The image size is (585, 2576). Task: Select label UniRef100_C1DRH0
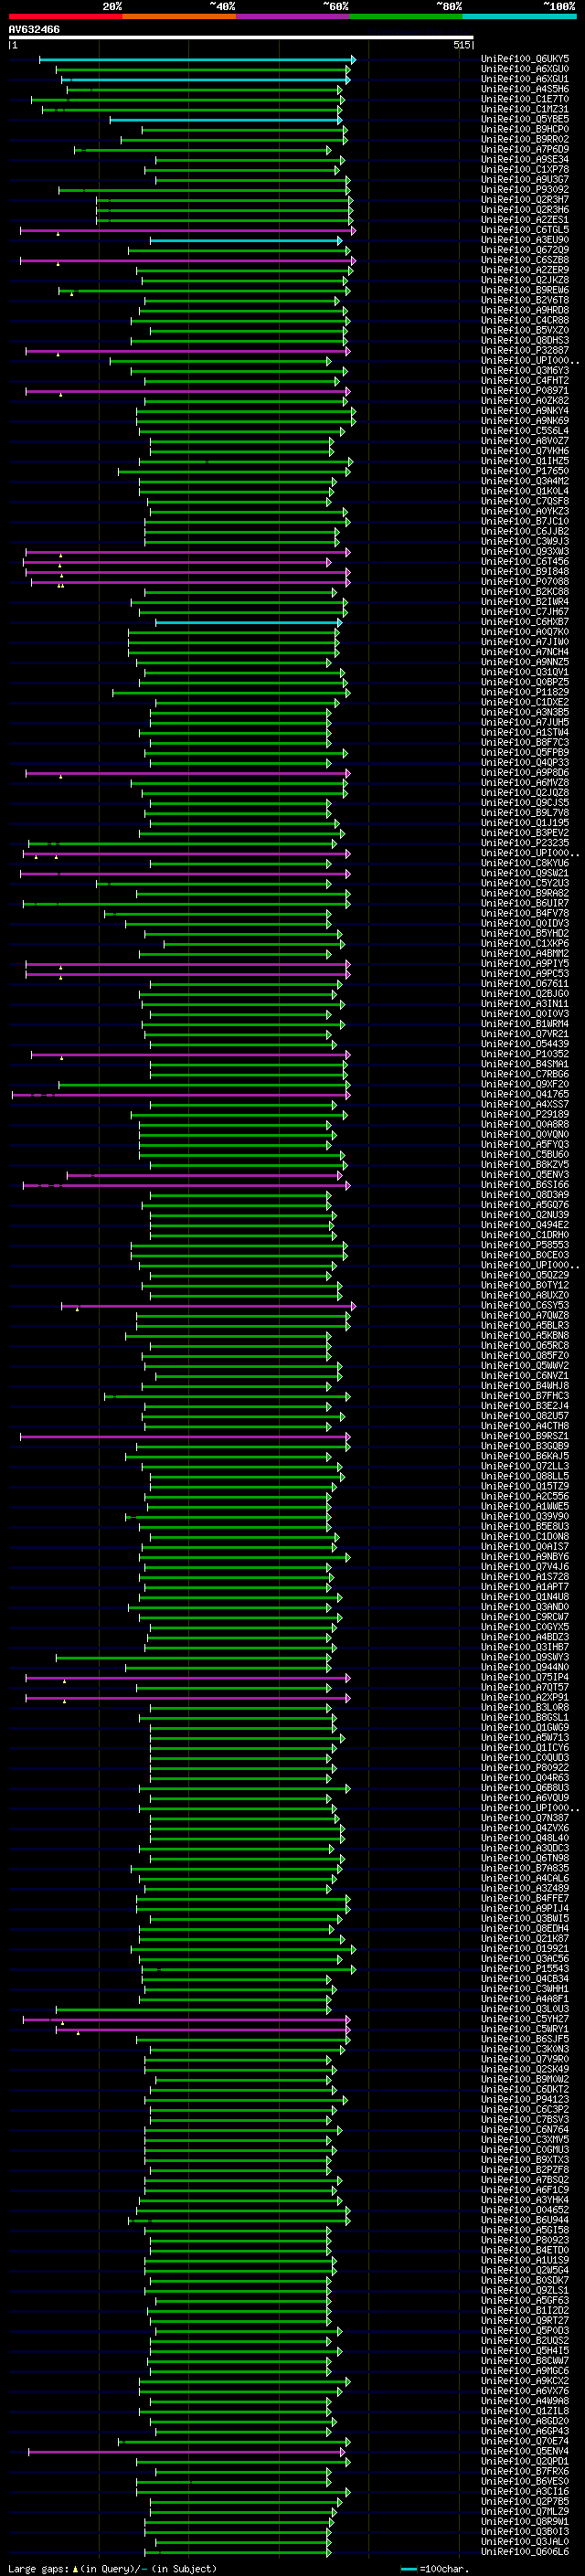coord(525,1234)
